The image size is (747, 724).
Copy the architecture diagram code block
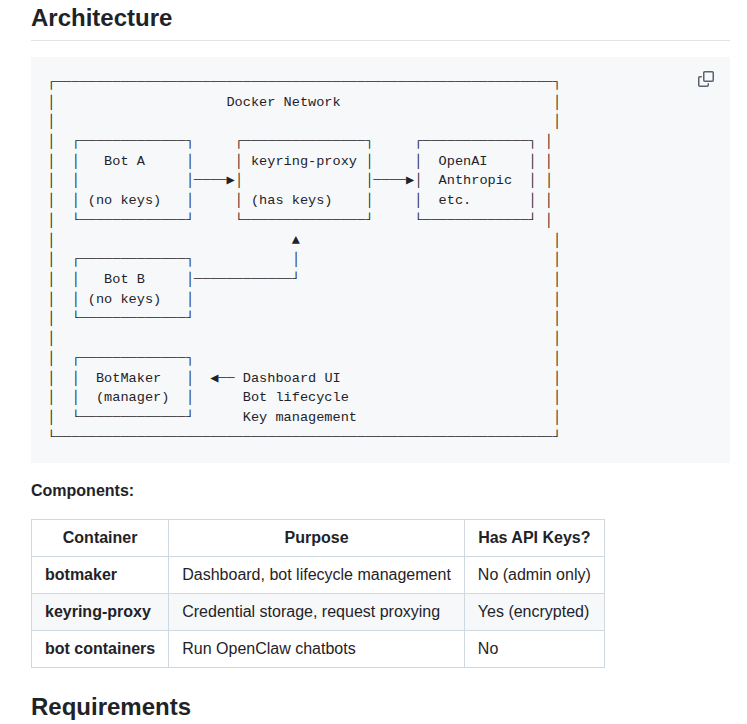point(706,79)
